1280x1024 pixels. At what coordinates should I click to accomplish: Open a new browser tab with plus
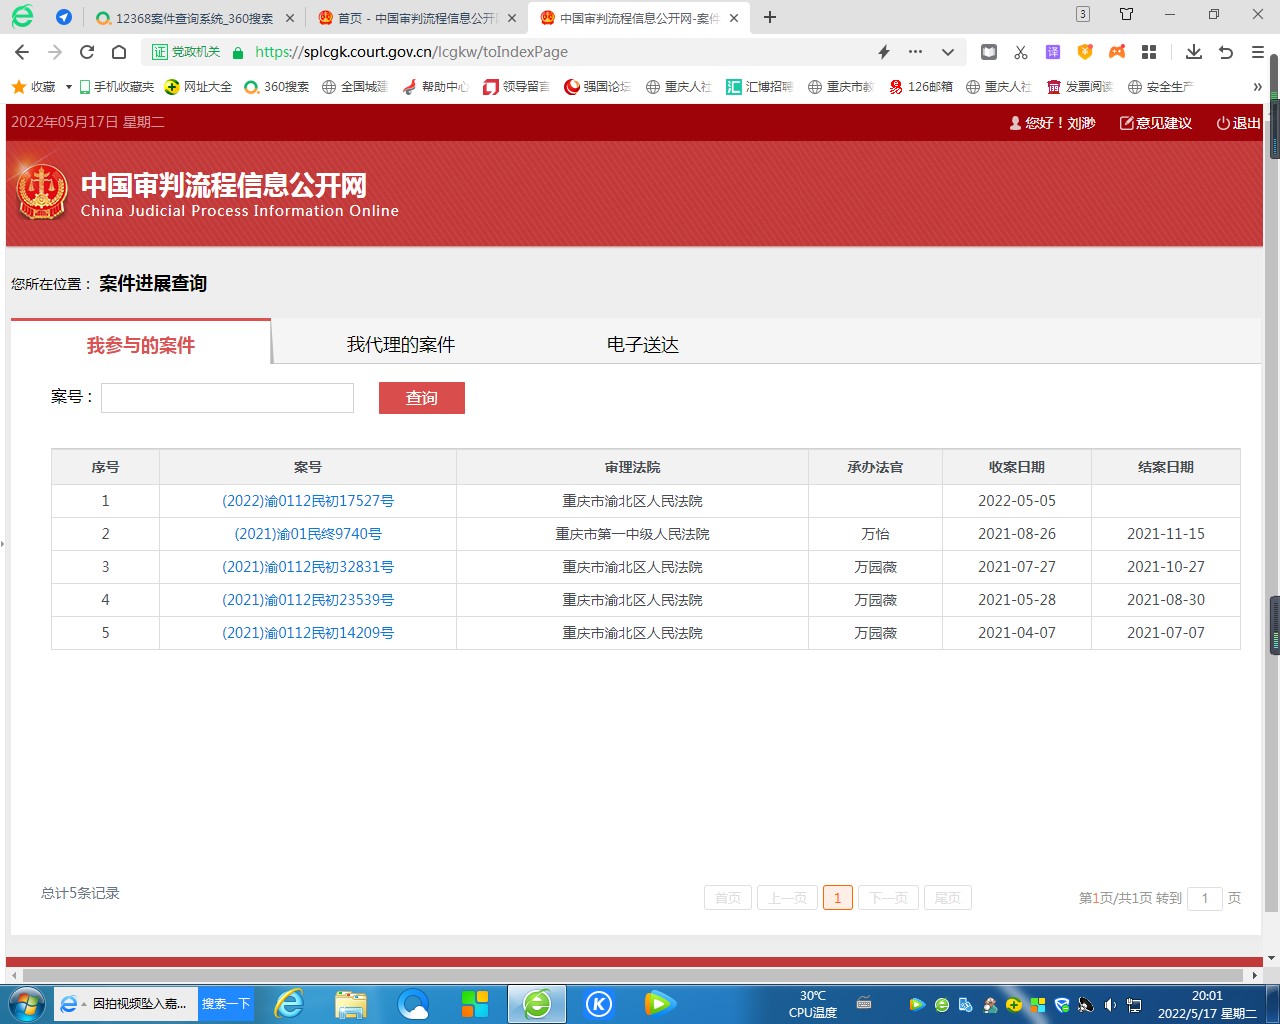(x=770, y=17)
